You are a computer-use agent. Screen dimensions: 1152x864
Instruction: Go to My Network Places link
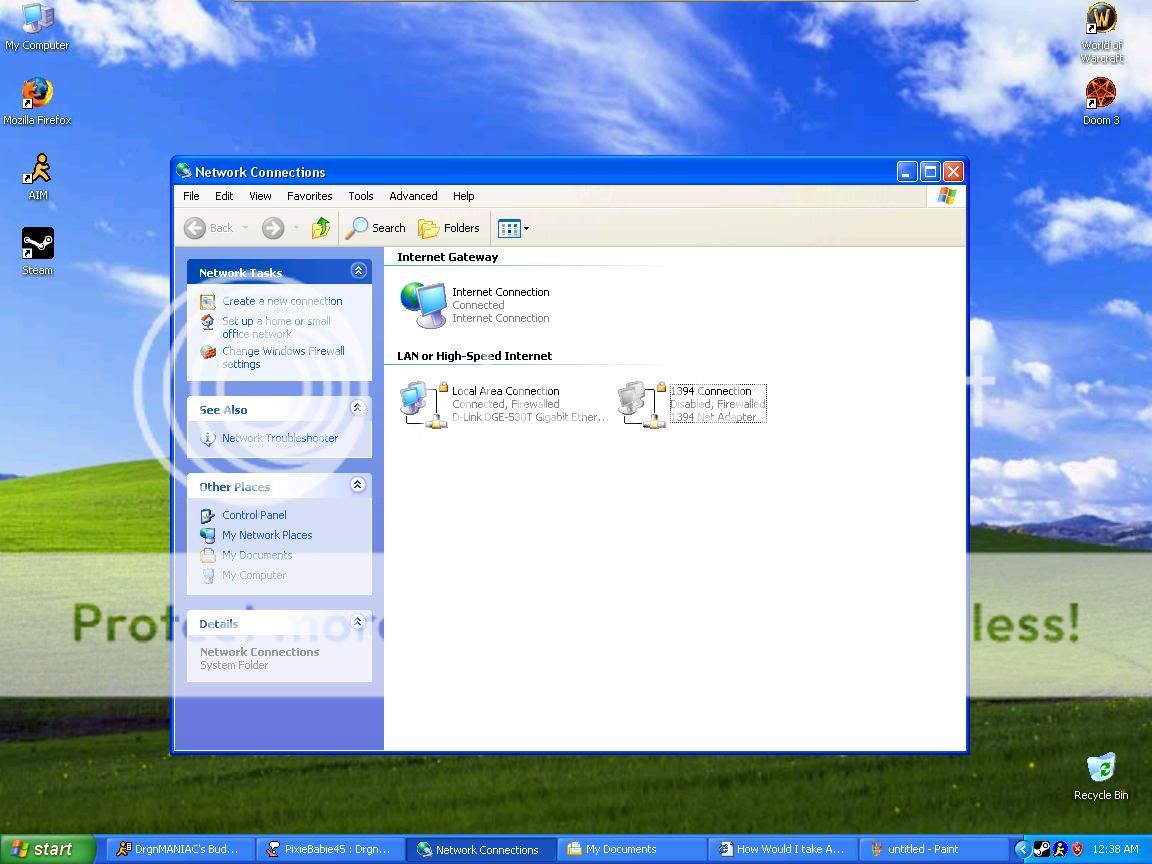pyautogui.click(x=267, y=535)
